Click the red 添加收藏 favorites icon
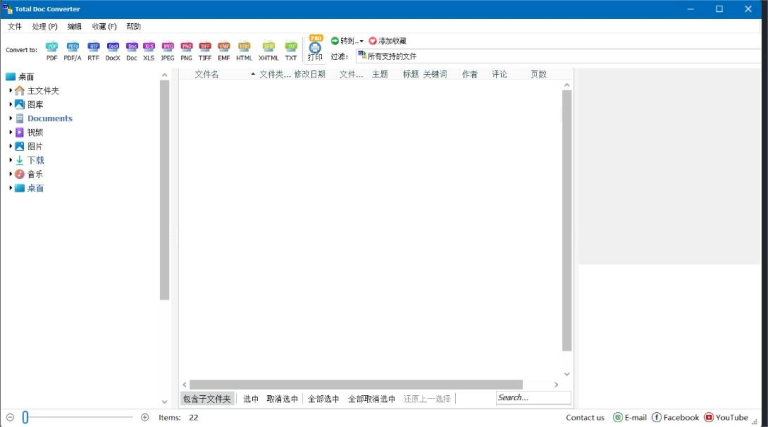Image resolution: width=768 pixels, height=427 pixels. pyautogui.click(x=372, y=41)
